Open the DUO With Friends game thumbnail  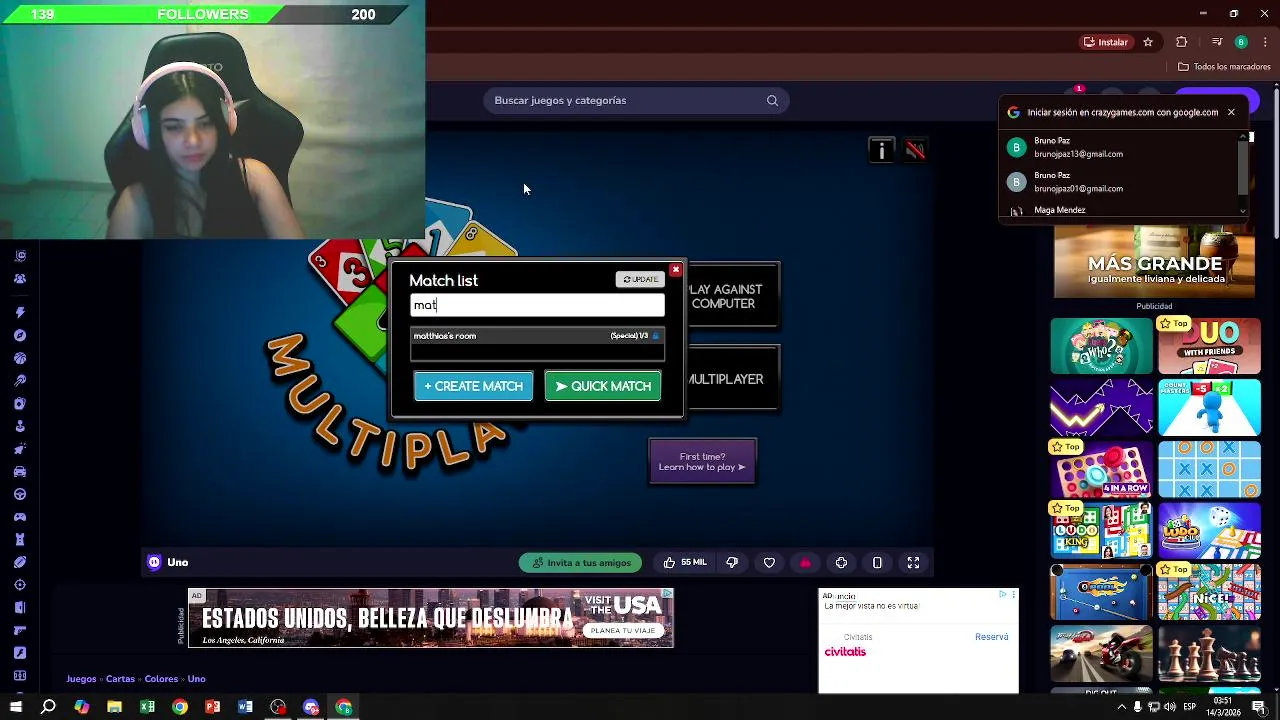pos(1209,346)
